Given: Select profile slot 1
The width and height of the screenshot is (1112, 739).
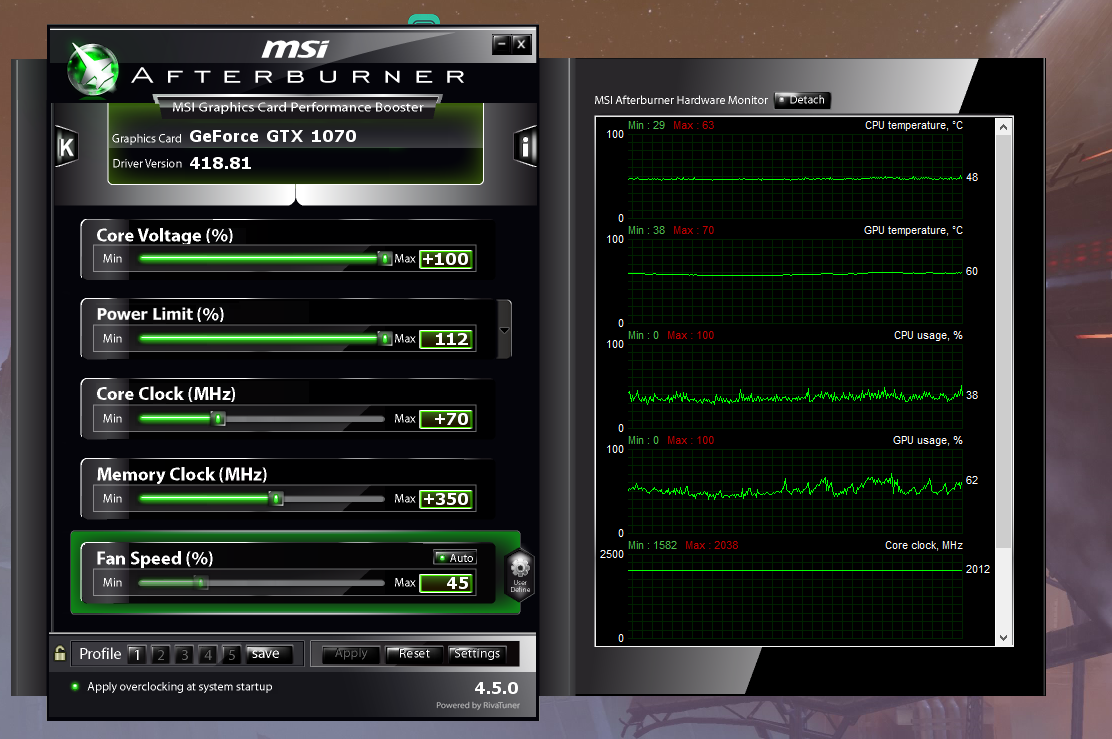Looking at the screenshot, I should (138, 654).
